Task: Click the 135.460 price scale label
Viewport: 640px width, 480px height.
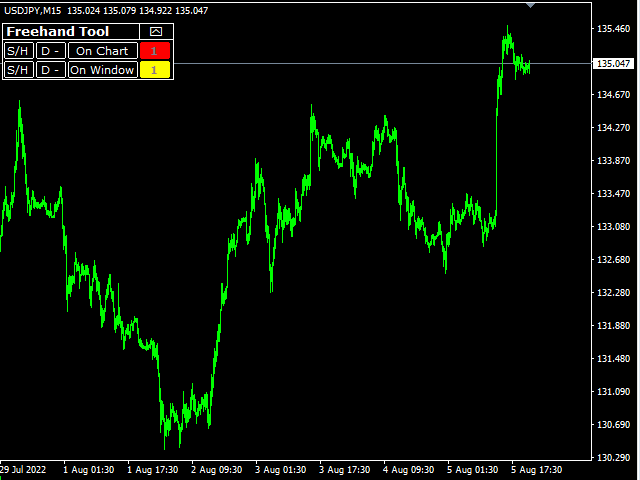Action: point(613,29)
